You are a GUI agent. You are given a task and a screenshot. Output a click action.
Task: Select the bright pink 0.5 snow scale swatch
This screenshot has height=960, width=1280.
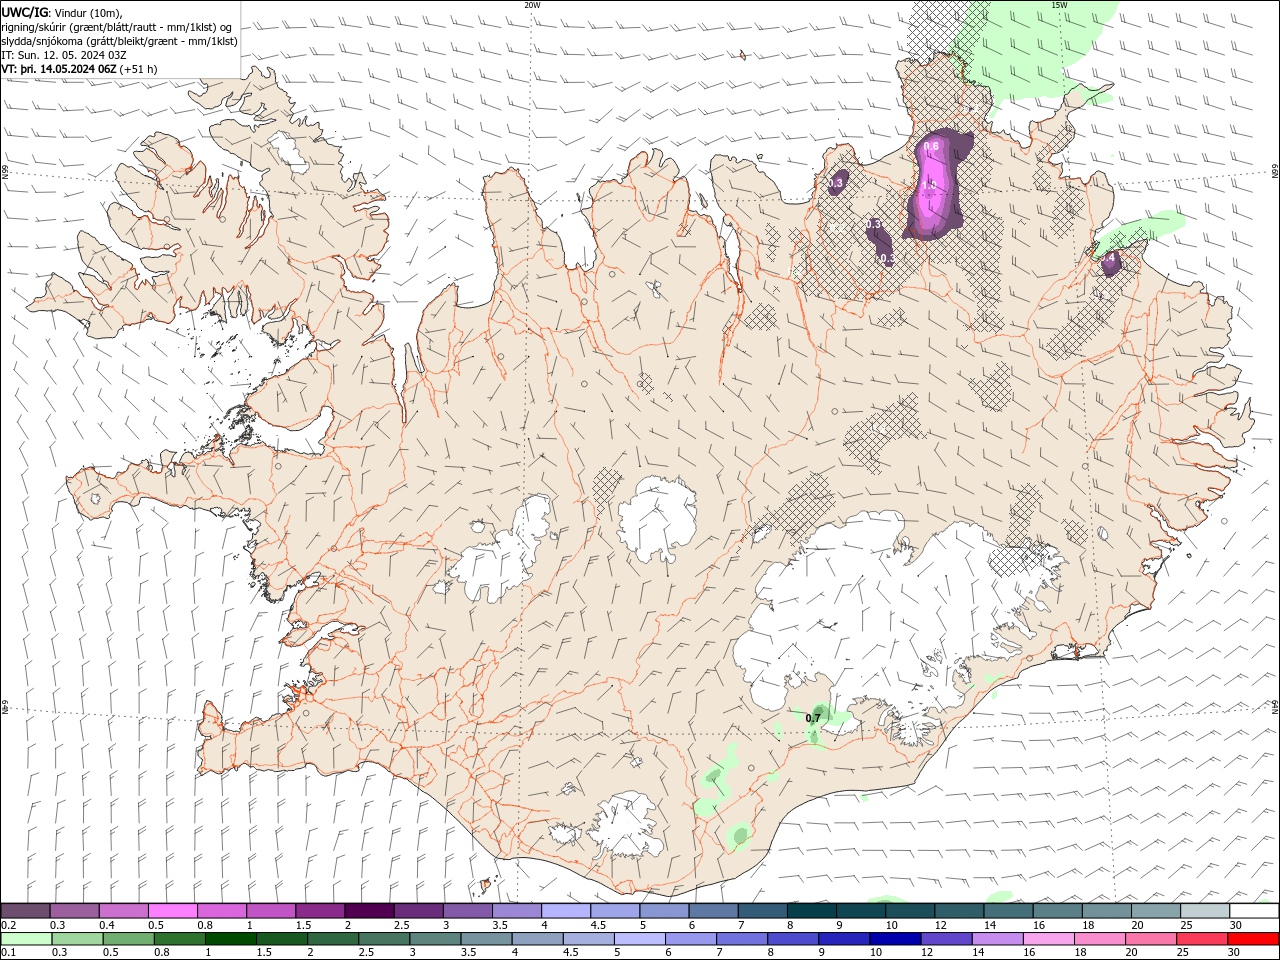click(x=172, y=911)
